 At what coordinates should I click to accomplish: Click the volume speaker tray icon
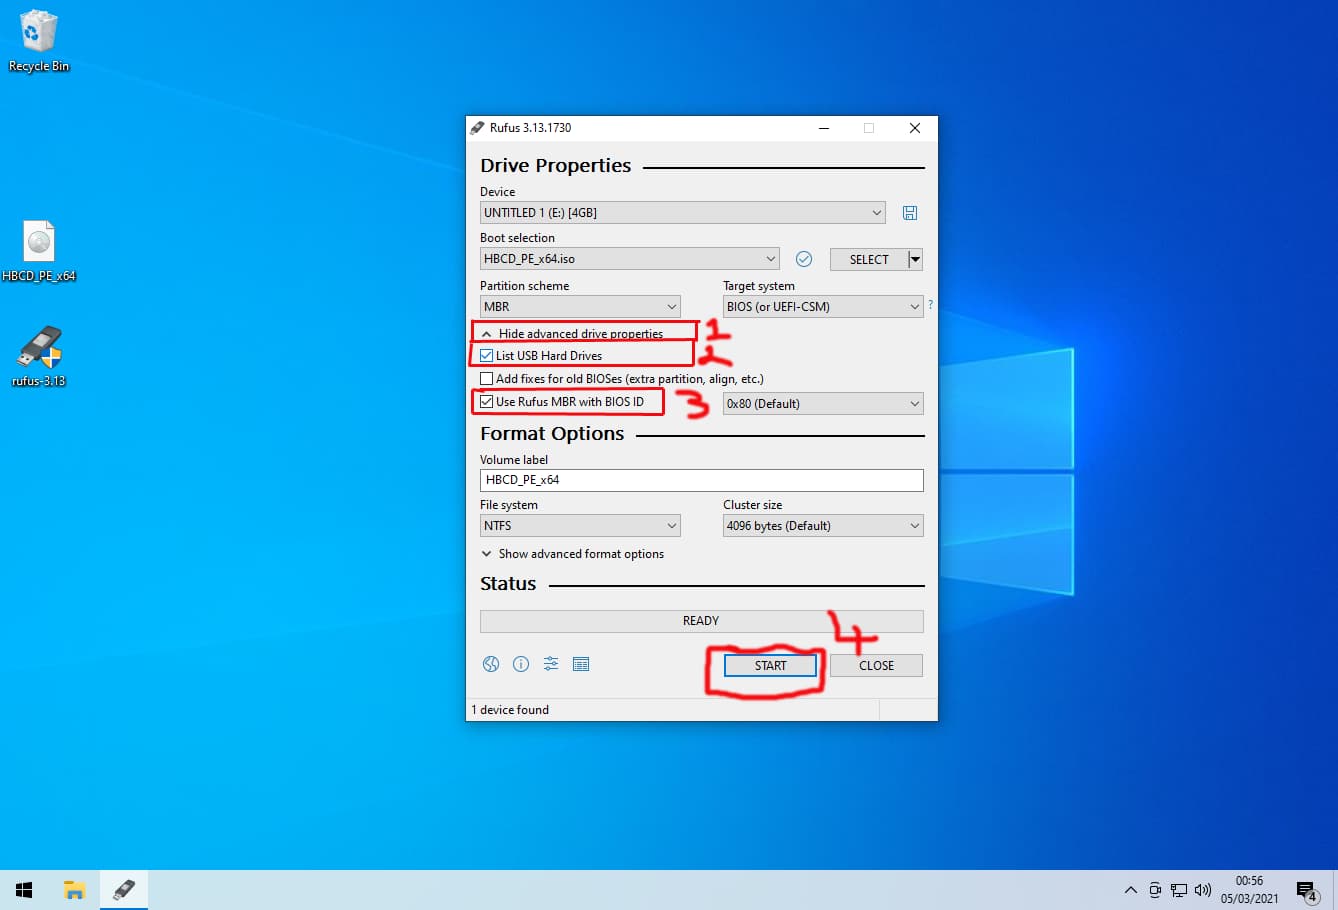tap(1203, 890)
